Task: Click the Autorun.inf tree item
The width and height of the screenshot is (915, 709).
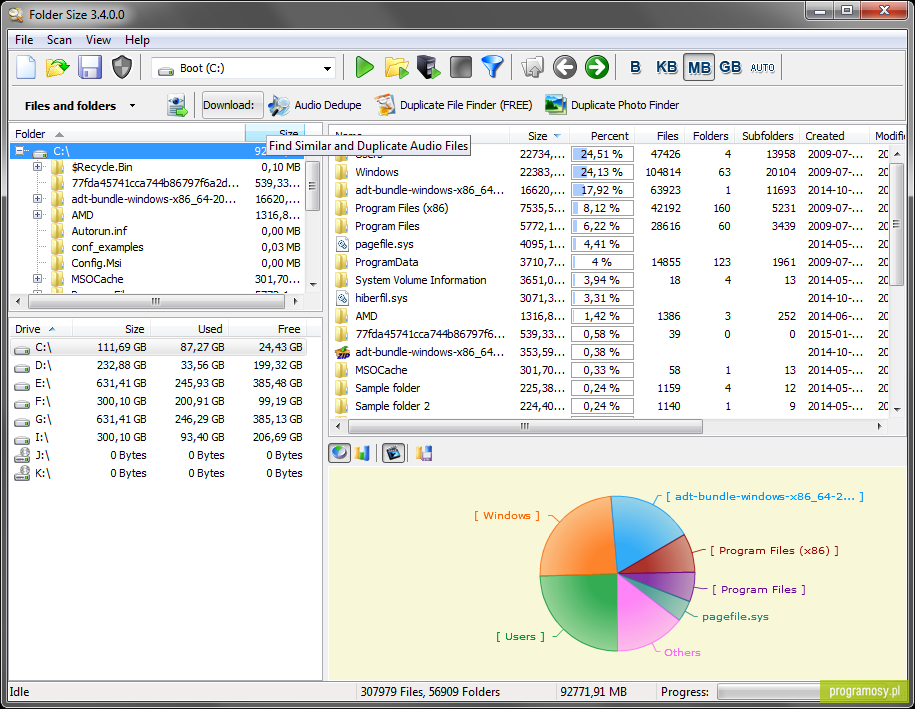Action: (x=99, y=231)
